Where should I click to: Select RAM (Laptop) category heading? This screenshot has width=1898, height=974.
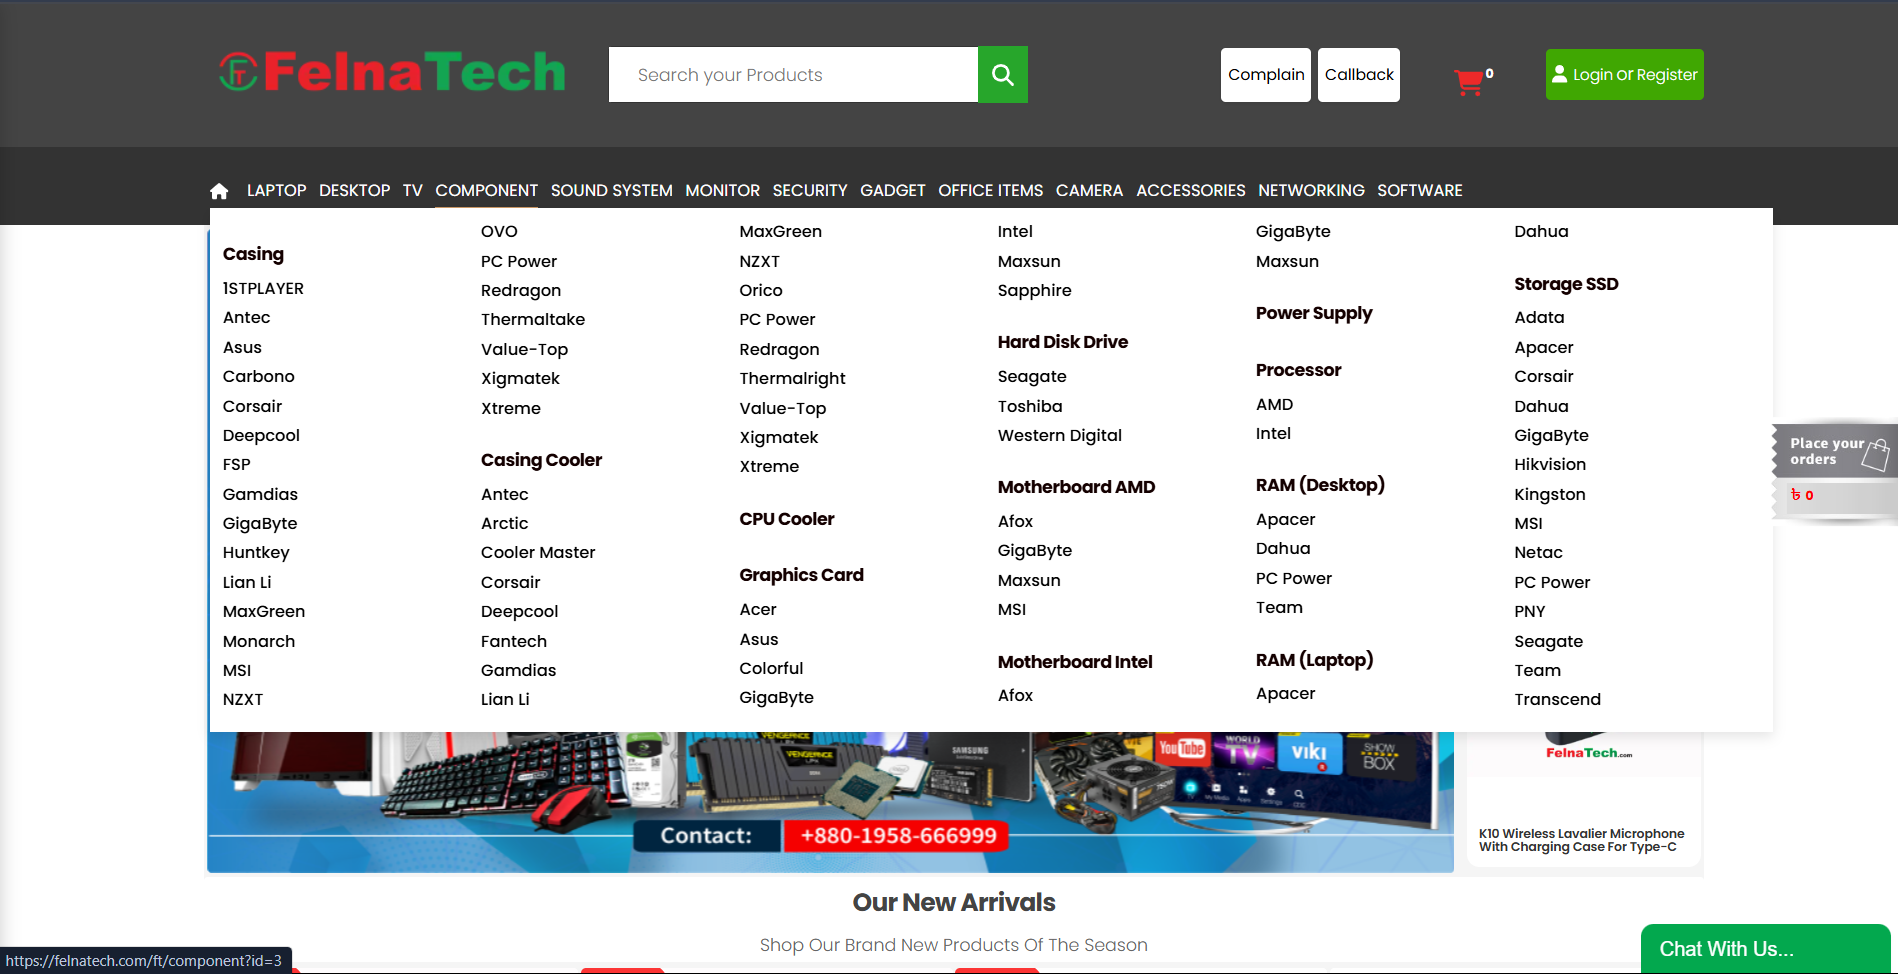(1314, 660)
